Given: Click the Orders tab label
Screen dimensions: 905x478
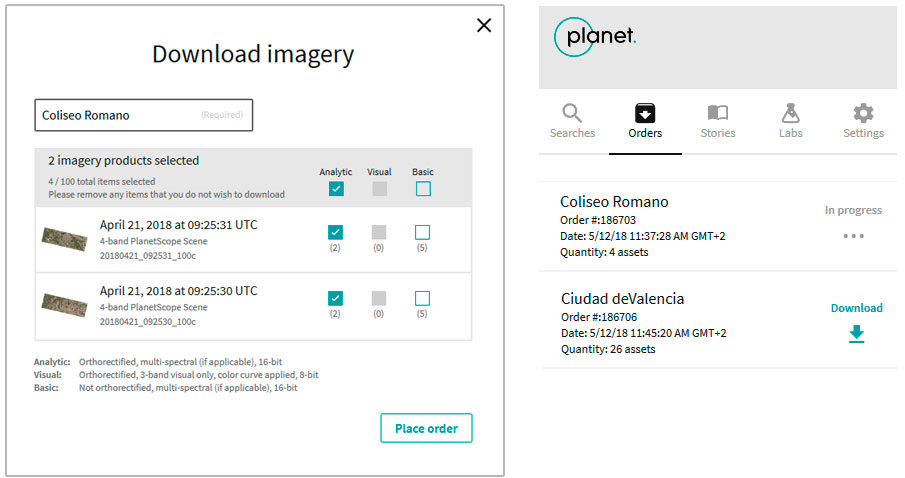Looking at the screenshot, I should click(x=645, y=133).
